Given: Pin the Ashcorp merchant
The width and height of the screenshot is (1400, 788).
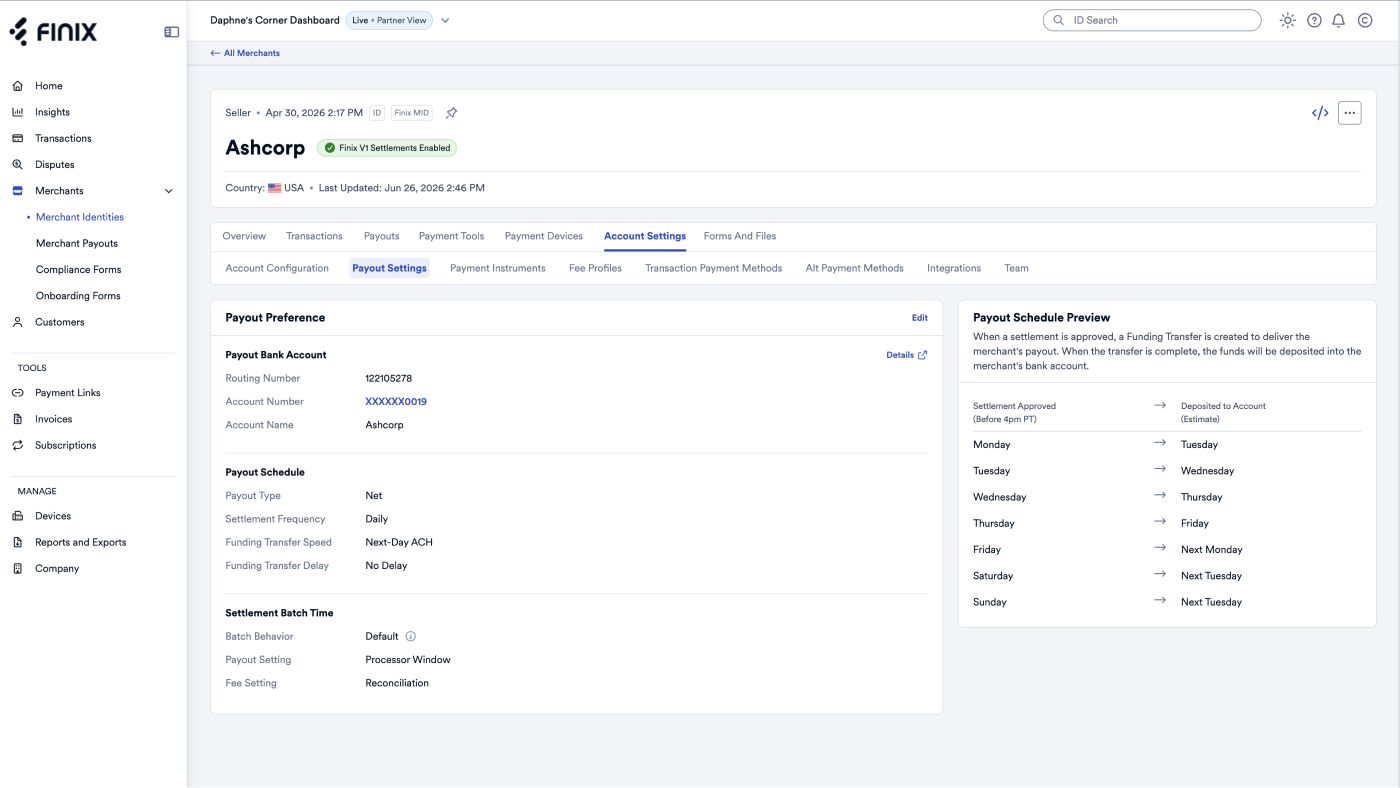Looking at the screenshot, I should tap(451, 113).
